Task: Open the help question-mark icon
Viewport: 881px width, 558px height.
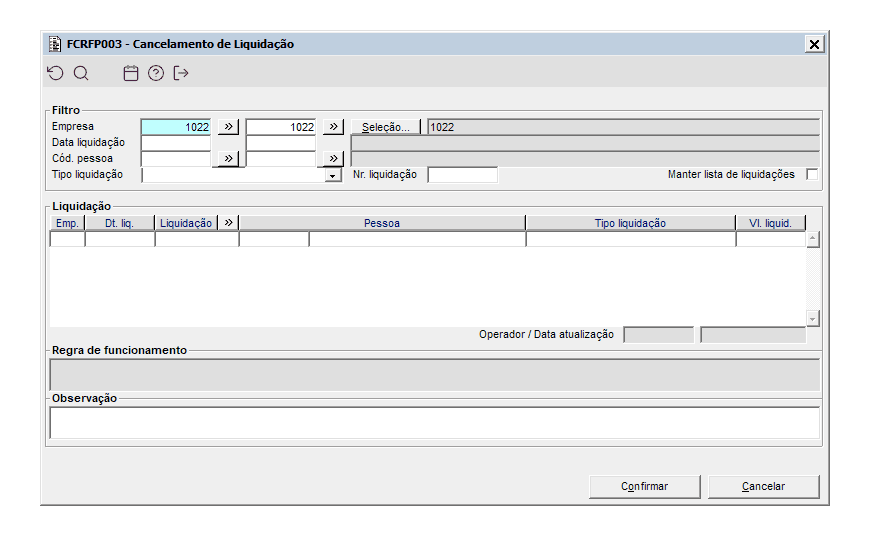Action: 156,73
